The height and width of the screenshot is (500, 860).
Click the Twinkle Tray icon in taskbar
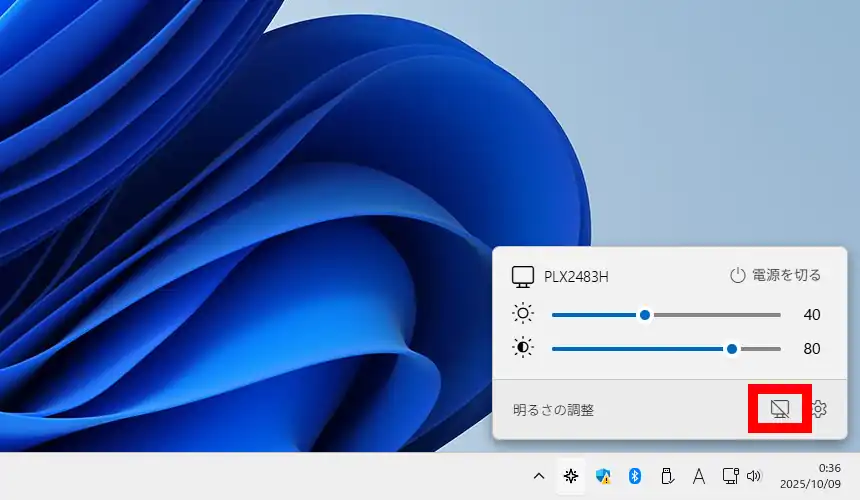click(571, 476)
